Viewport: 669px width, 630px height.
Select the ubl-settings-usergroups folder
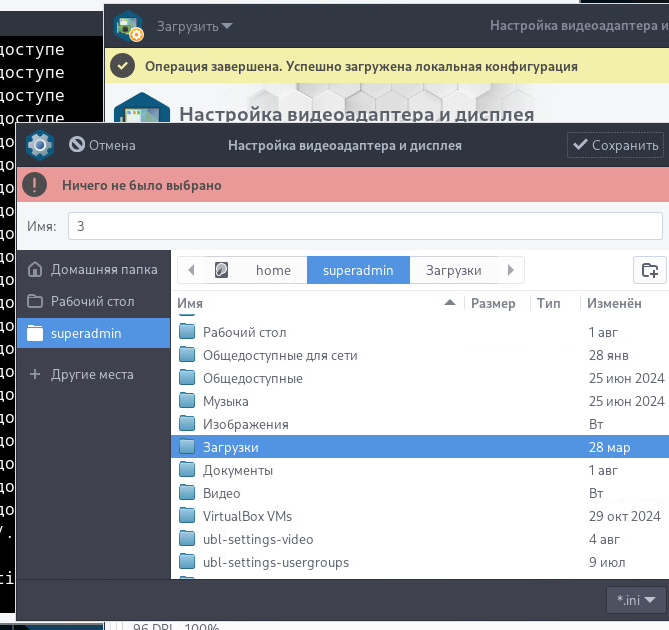tap(420, 563)
